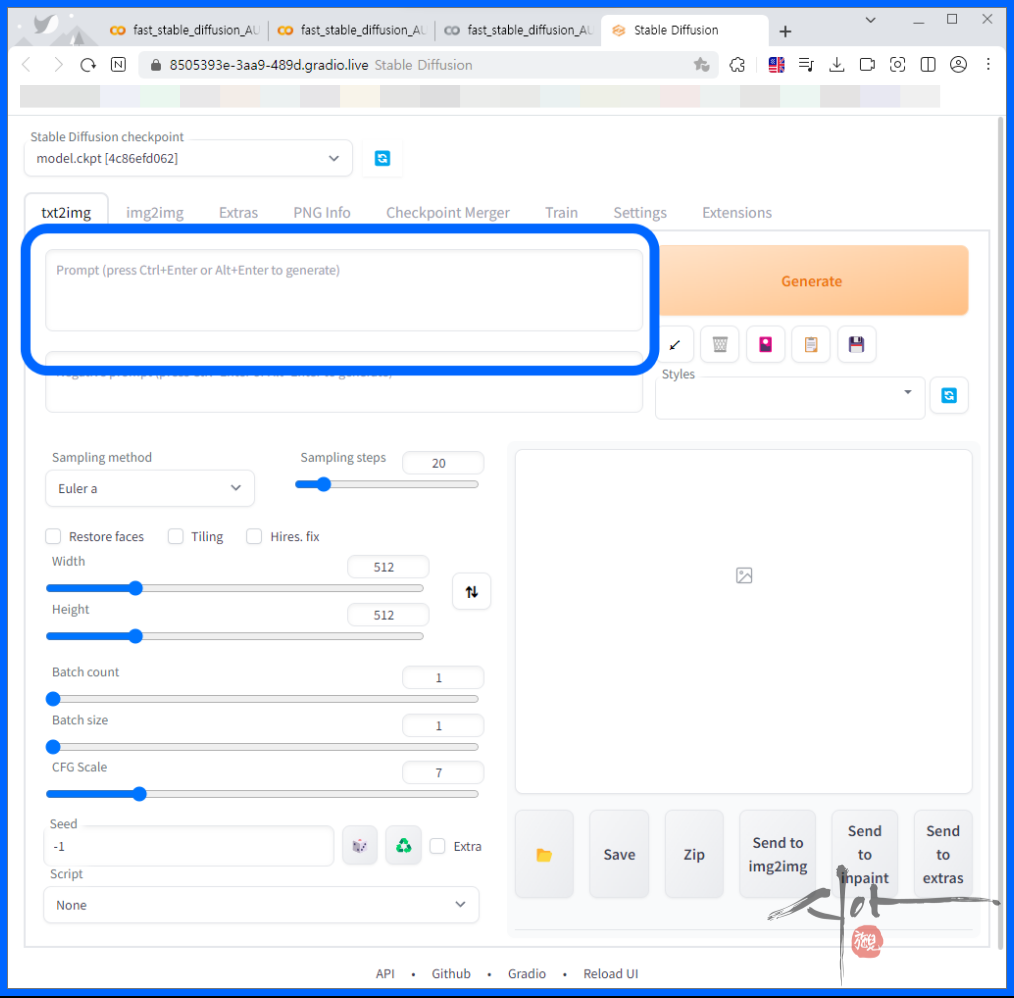The width and height of the screenshot is (1014, 998).
Task: Click into the Prompt text box
Action: pyautogui.click(x=344, y=290)
